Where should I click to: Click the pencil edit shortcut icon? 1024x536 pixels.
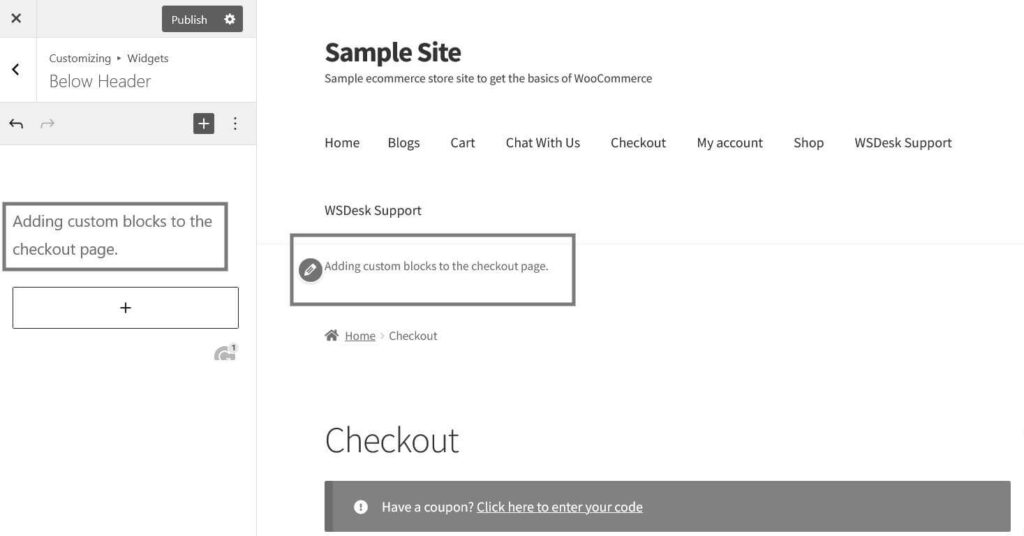310,269
